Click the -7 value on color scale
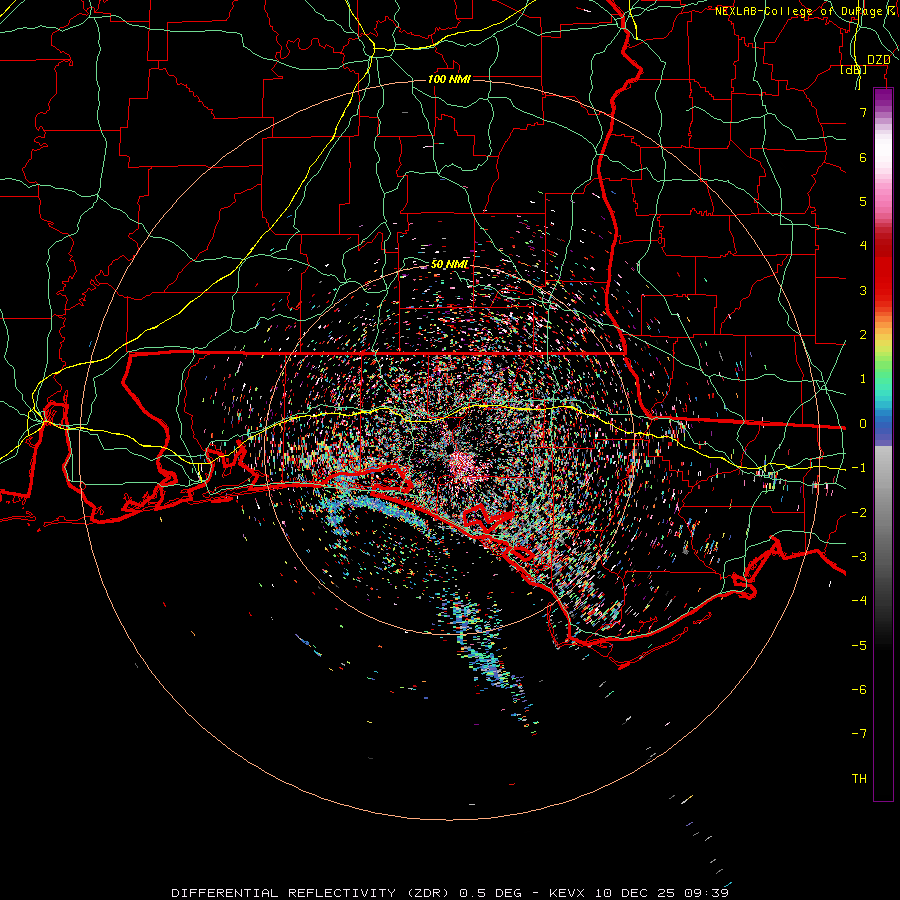900x900 pixels. tap(859, 734)
